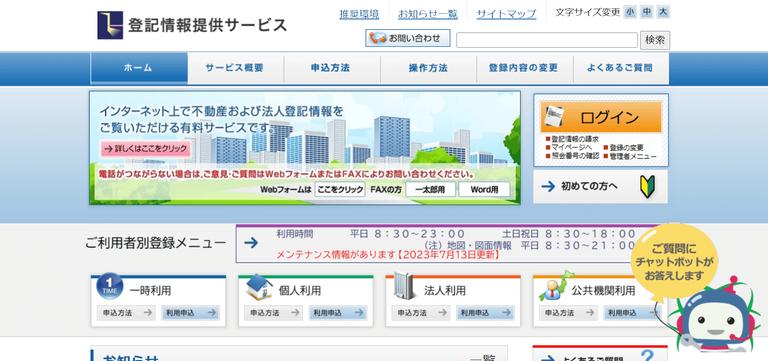This screenshot has height=361, width=768.
Task: Click the document icon on ログイン
Action: tap(554, 117)
